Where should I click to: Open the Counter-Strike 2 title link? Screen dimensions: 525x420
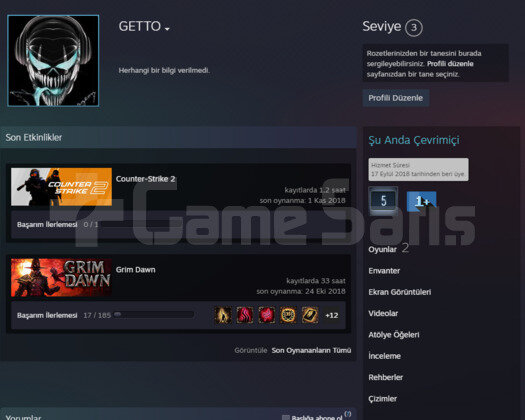[x=145, y=179]
